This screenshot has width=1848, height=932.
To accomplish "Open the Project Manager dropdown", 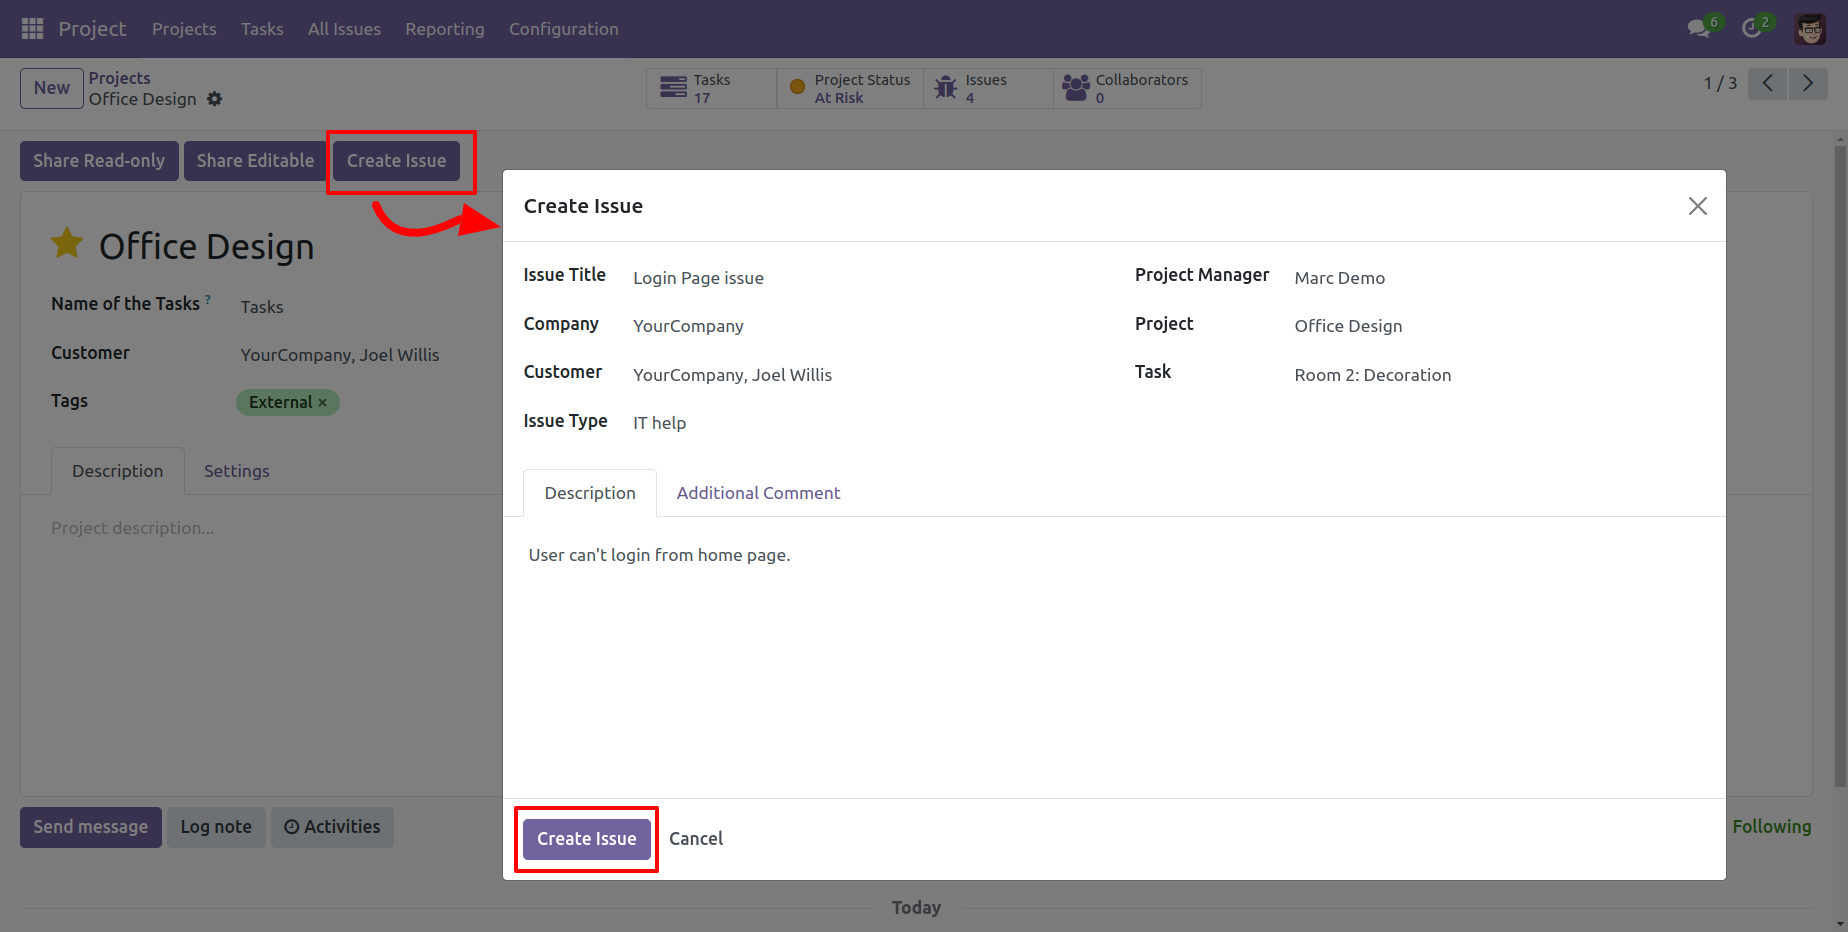I will (1500, 278).
